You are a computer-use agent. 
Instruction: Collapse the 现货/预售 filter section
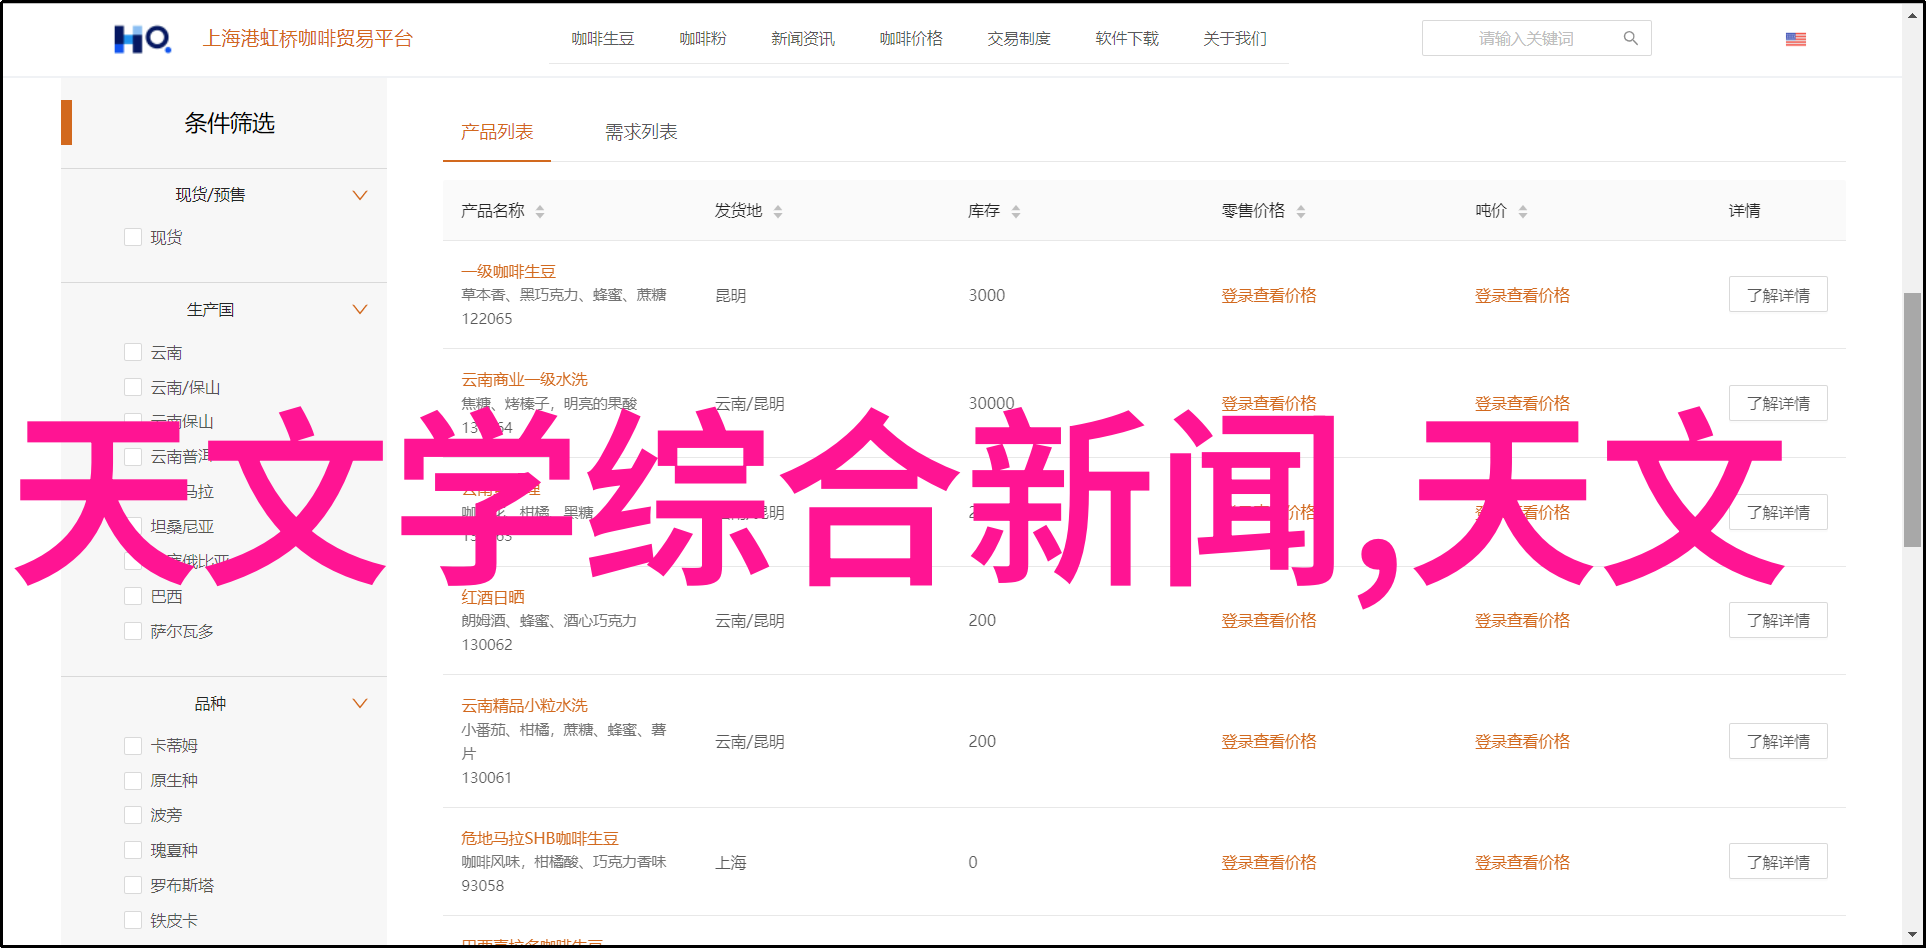pos(360,195)
